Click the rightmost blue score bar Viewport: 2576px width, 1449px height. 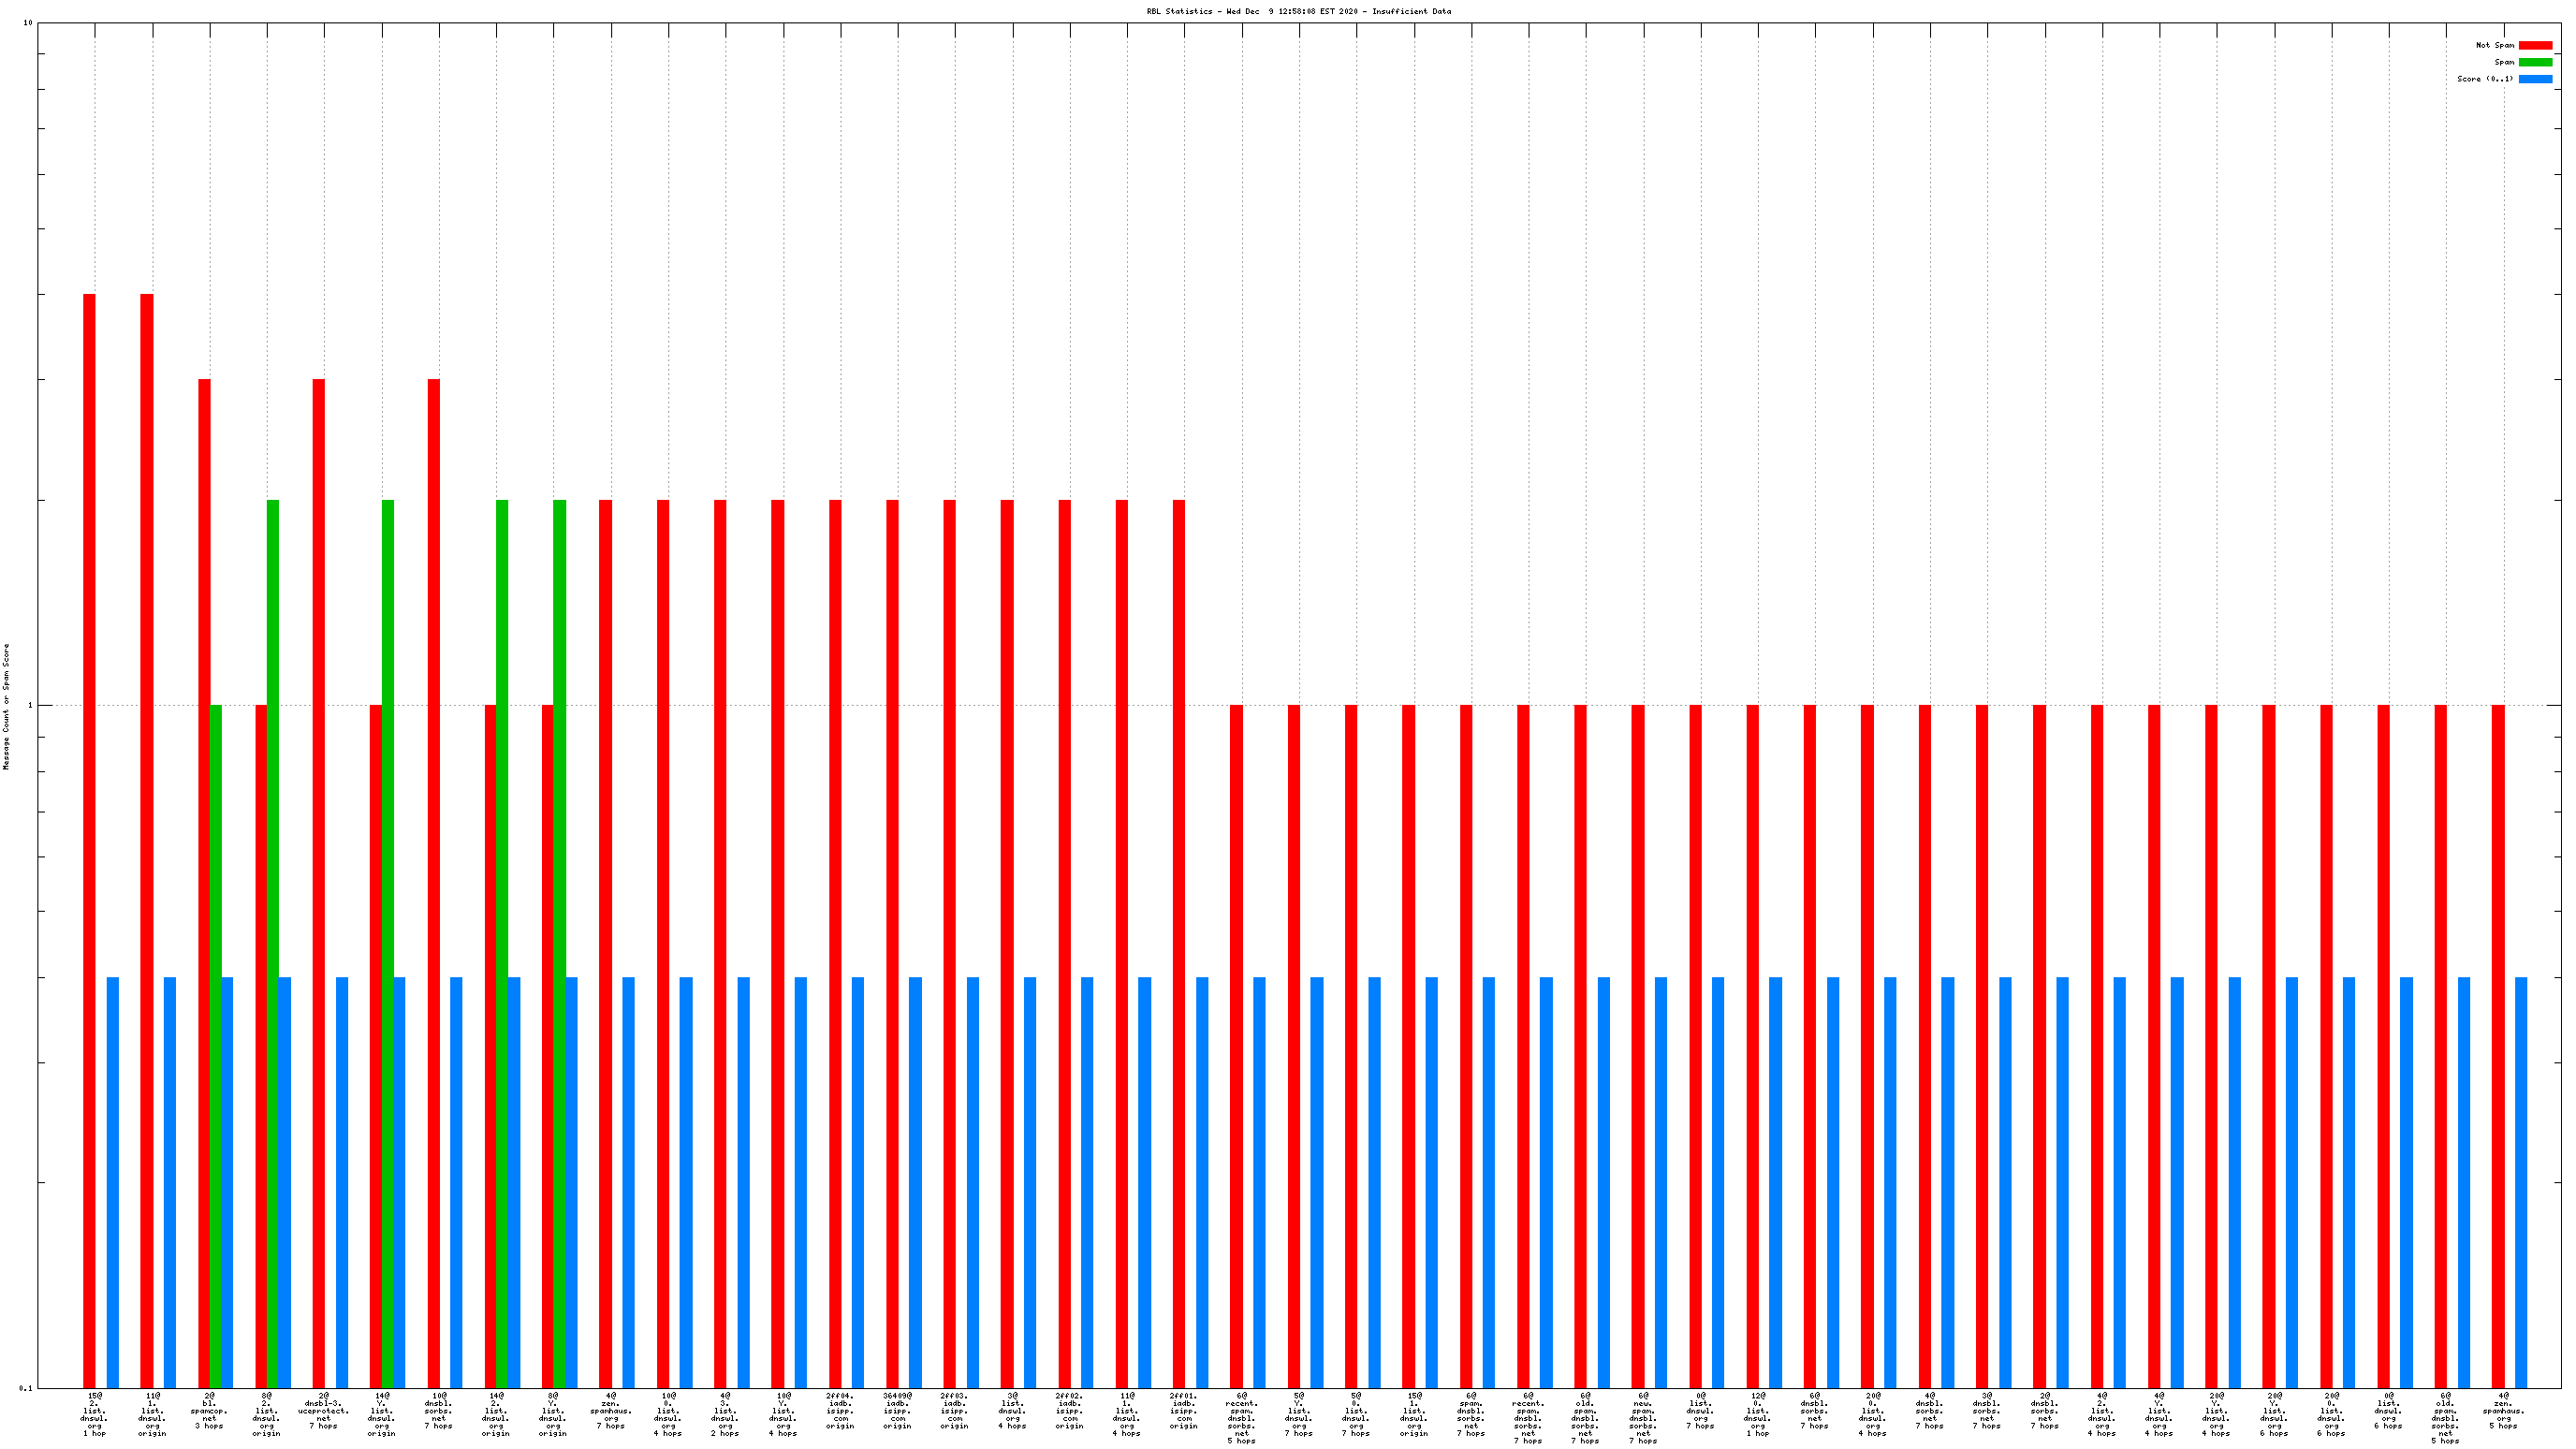2520,1182
